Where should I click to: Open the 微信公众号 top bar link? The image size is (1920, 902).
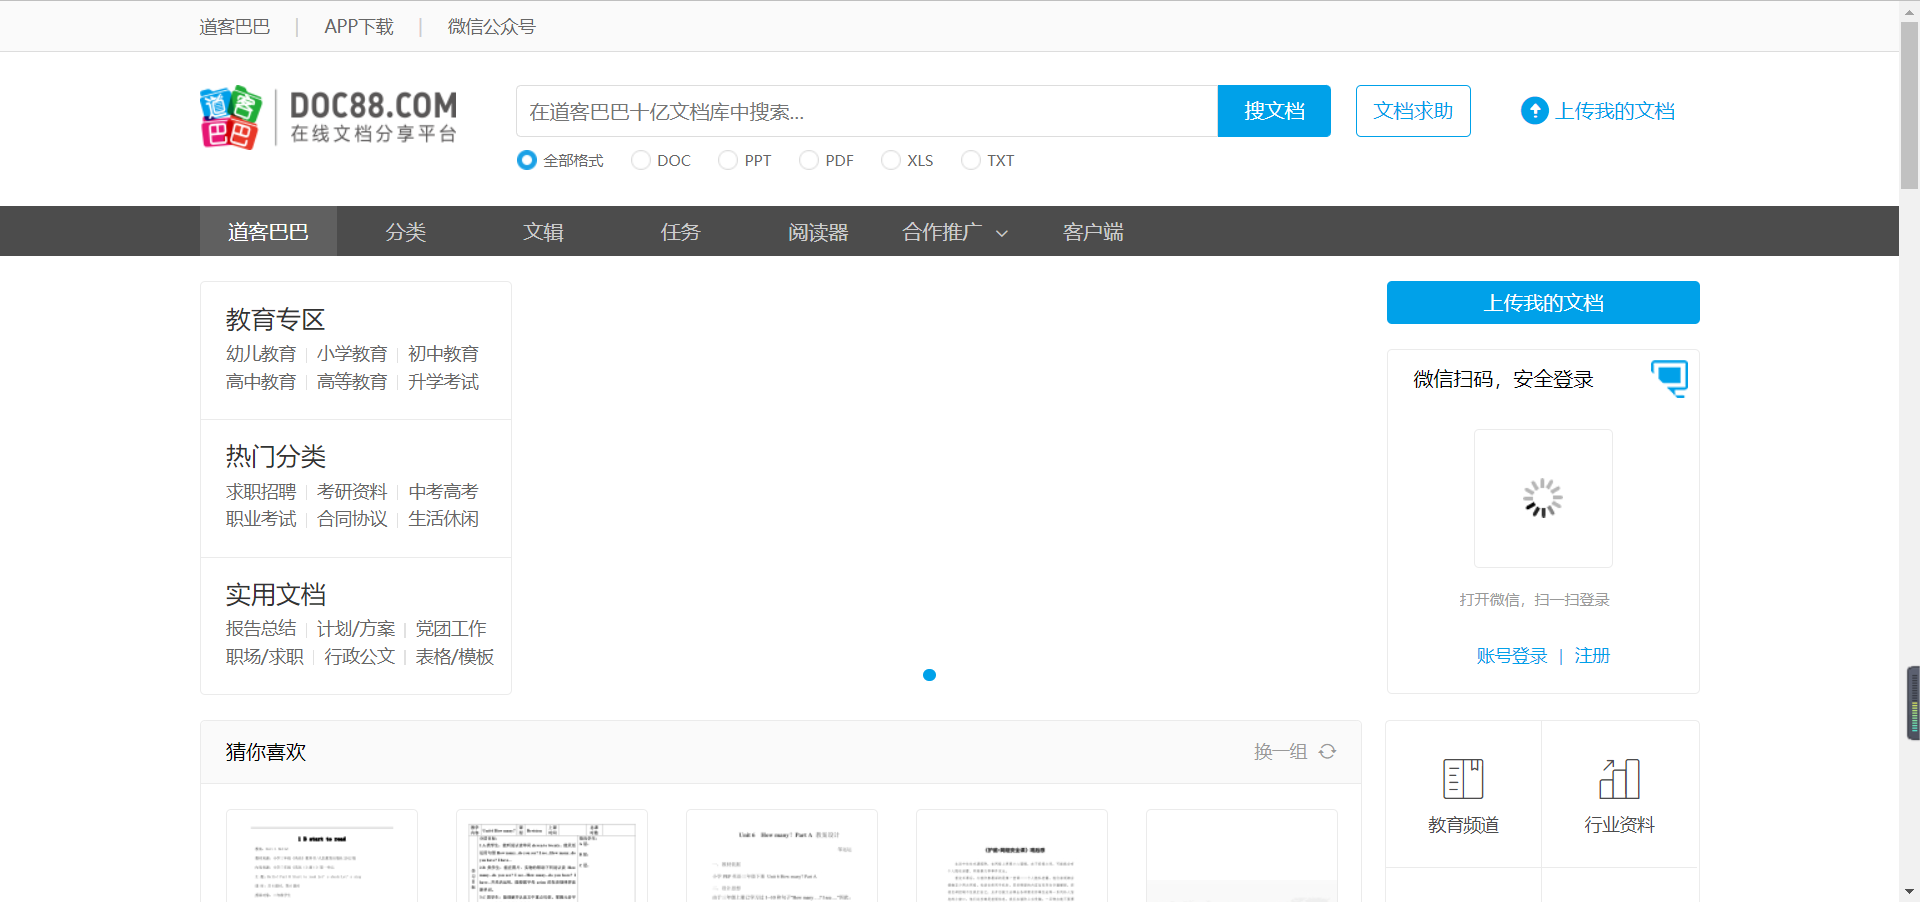tap(491, 27)
